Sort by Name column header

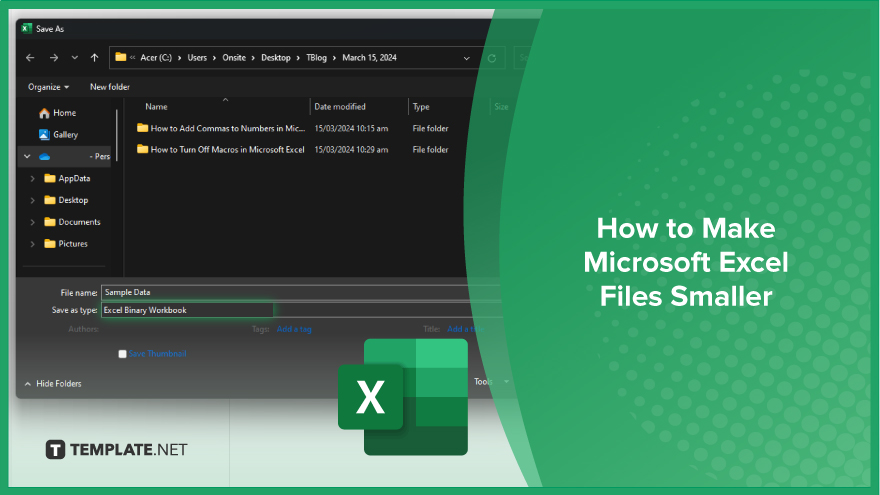pos(156,107)
